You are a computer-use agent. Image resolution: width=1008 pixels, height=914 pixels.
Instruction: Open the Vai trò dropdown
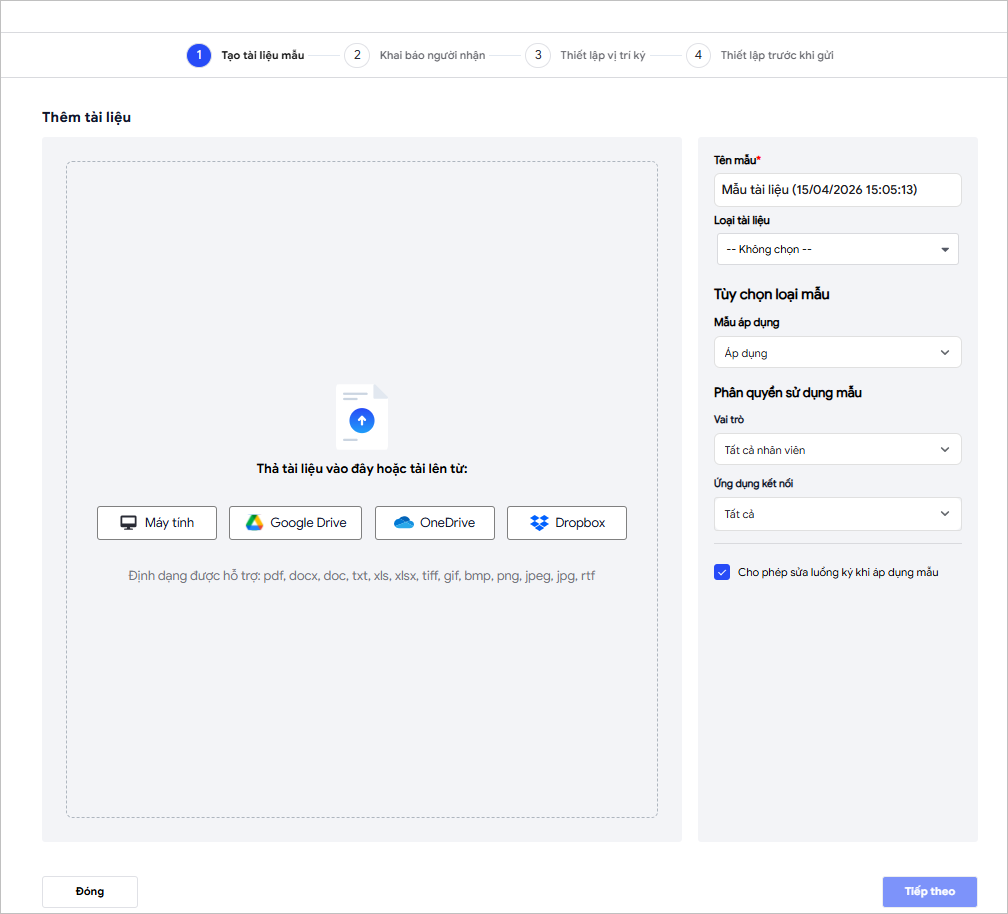click(837, 450)
